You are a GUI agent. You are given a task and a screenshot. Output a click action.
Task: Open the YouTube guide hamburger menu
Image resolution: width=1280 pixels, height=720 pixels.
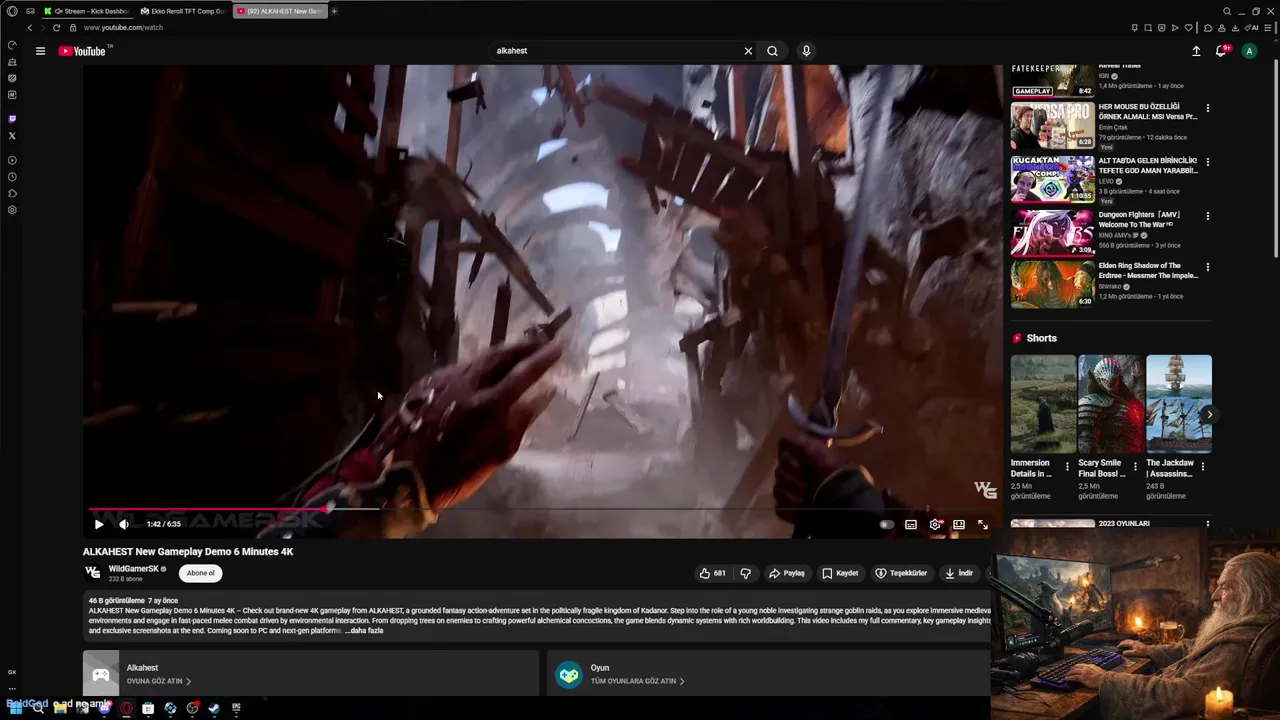point(40,51)
